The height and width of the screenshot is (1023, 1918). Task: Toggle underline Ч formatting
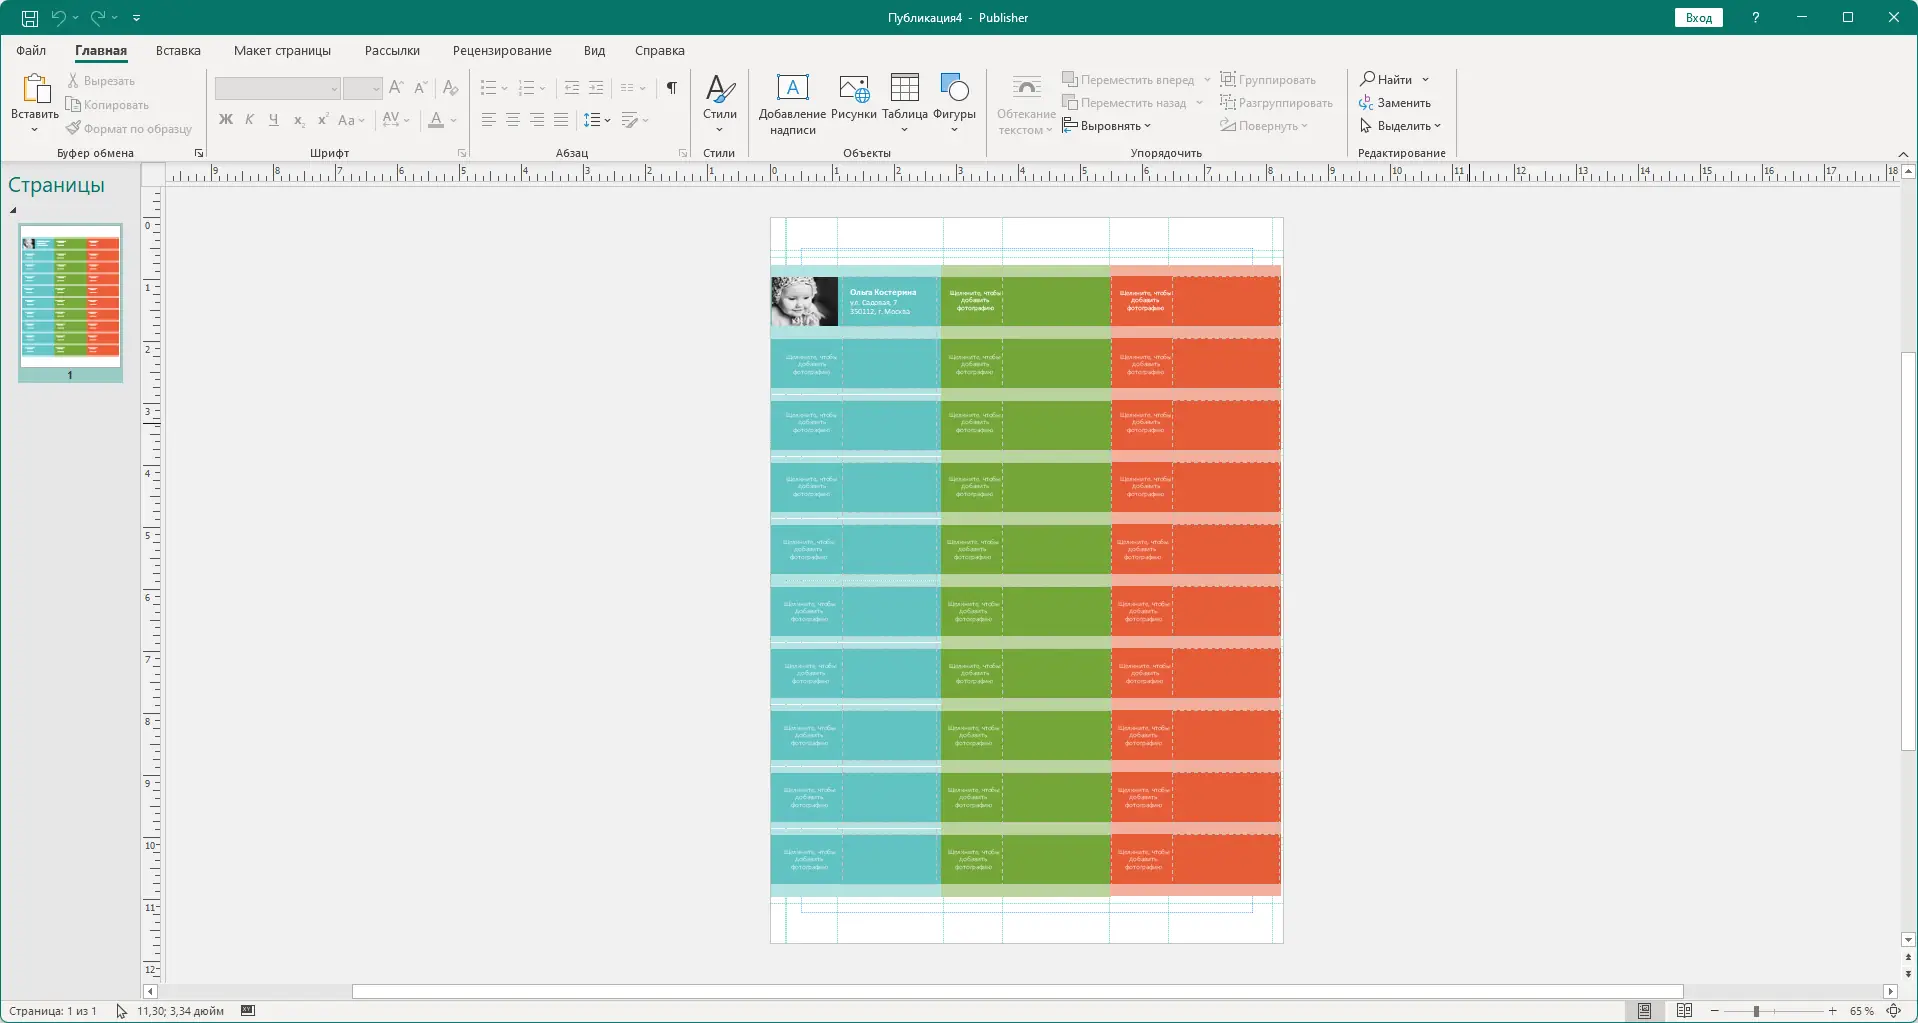pos(274,120)
